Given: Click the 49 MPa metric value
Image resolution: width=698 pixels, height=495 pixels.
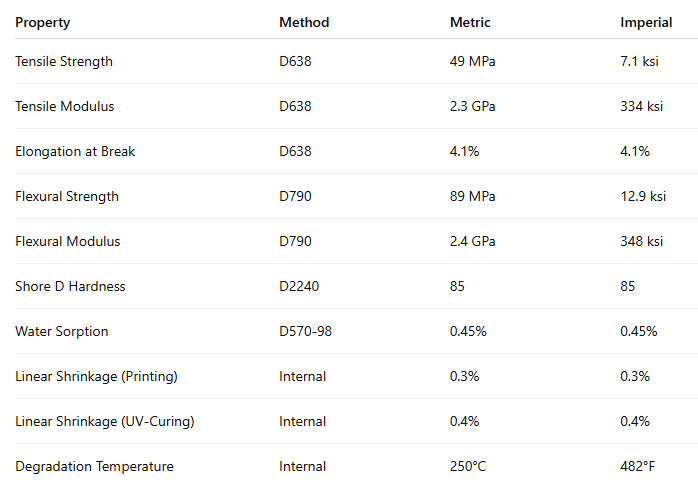Looking at the screenshot, I should [x=473, y=61].
